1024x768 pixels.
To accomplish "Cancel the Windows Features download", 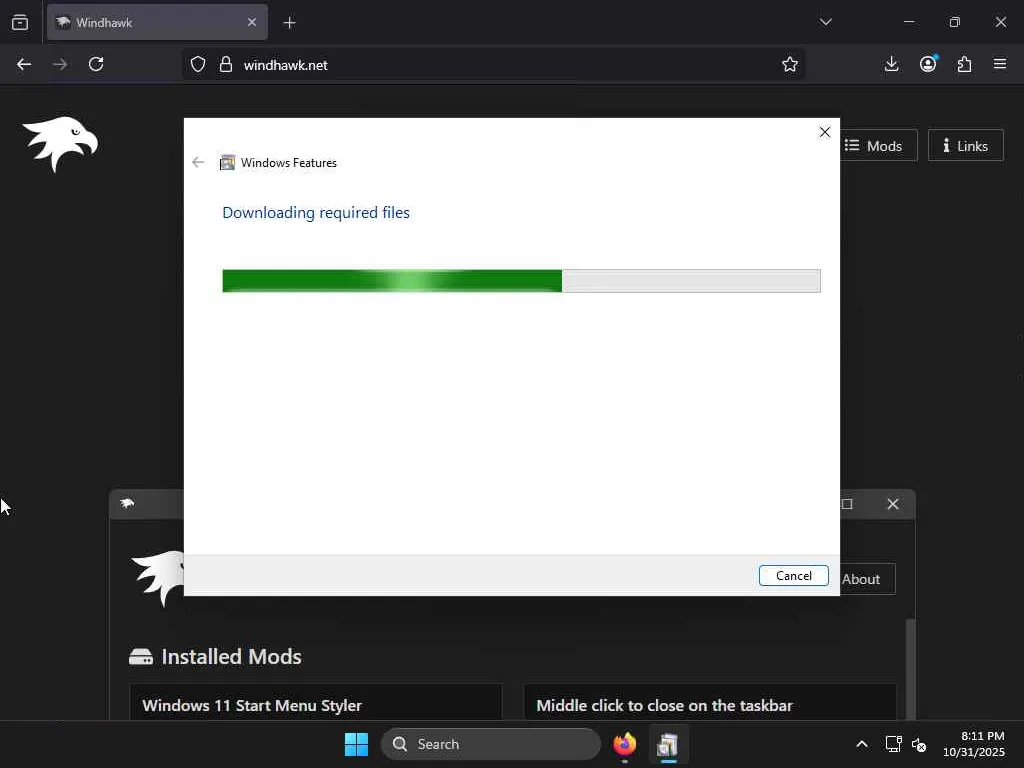I will 793,575.
